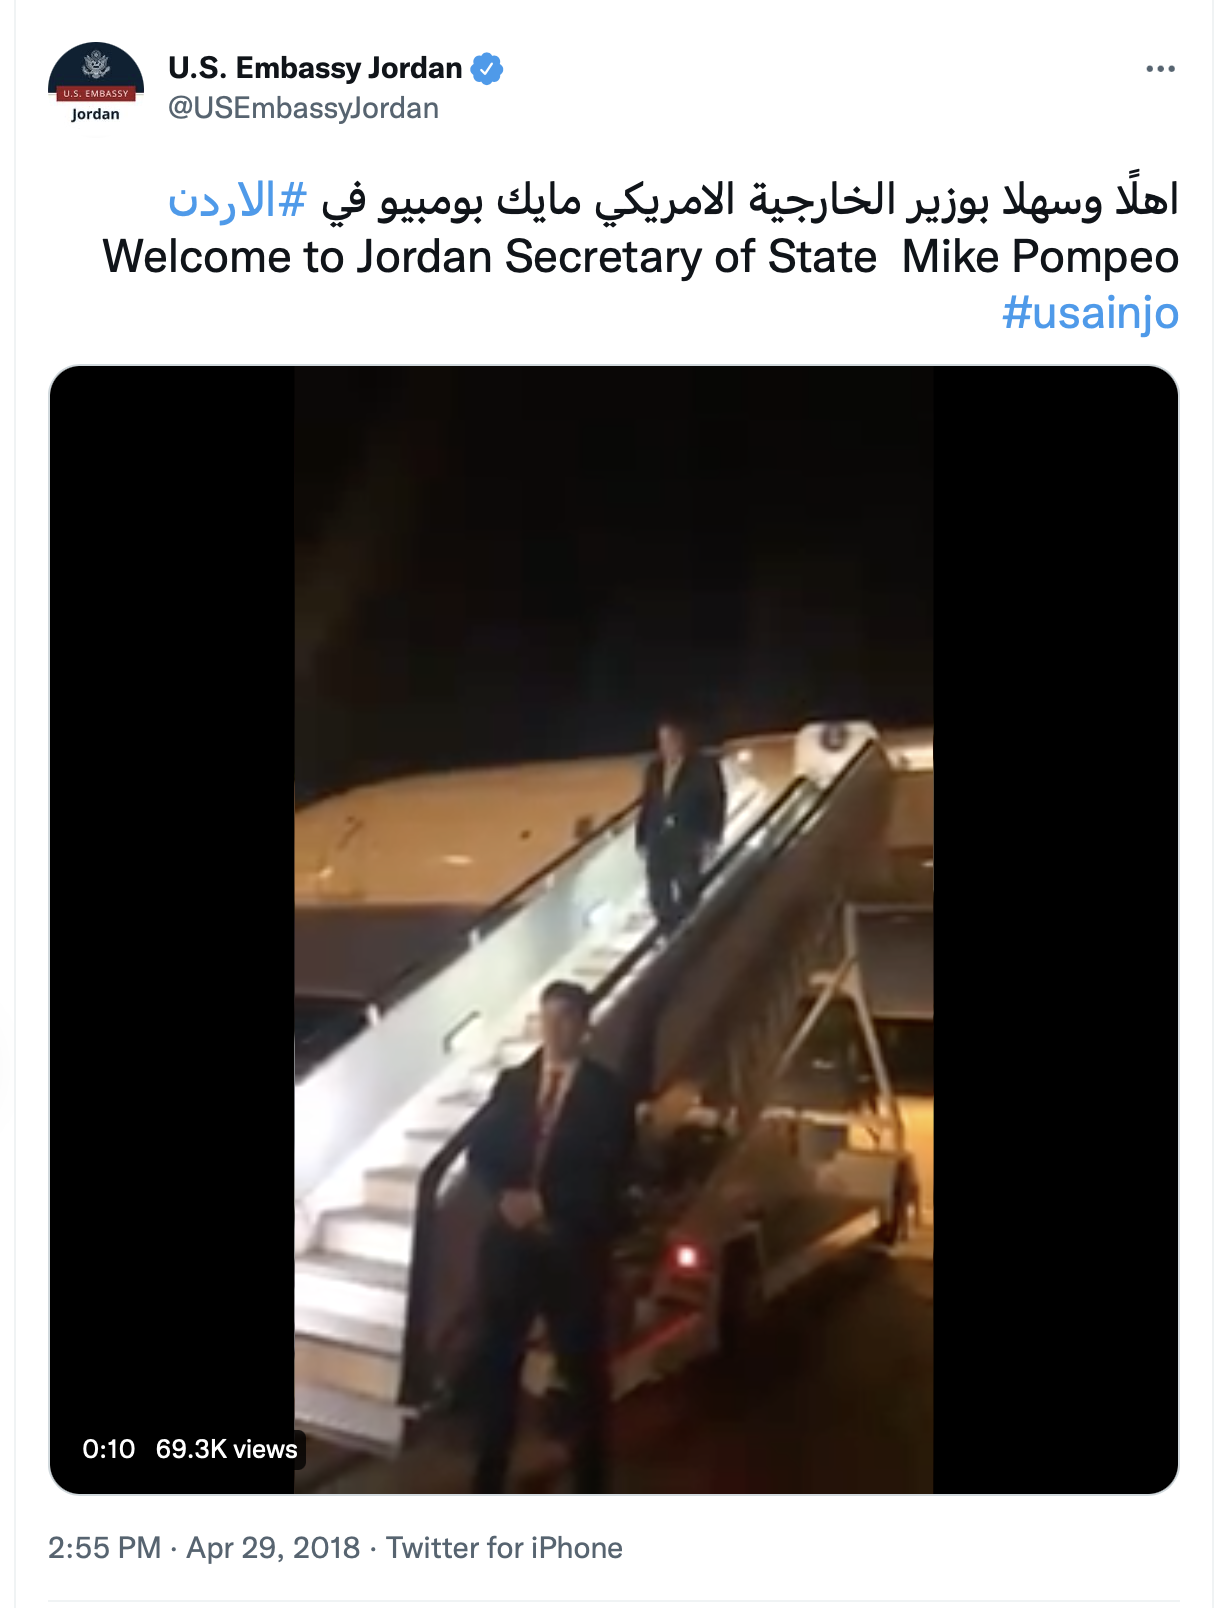Open the @USEmbassyJordan handle link

[x=303, y=108]
